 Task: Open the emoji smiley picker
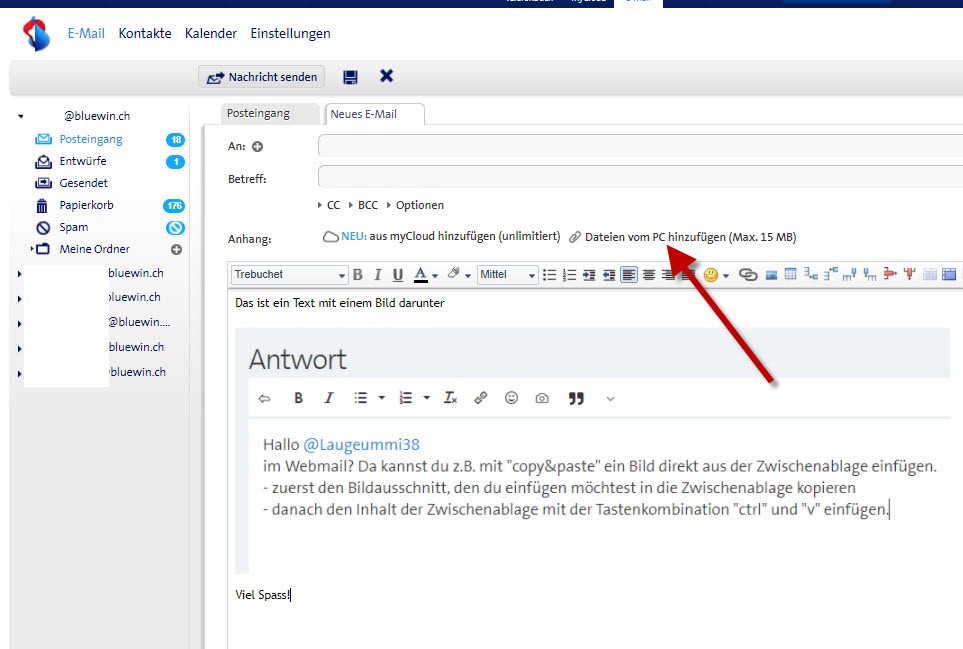pyautogui.click(x=711, y=275)
